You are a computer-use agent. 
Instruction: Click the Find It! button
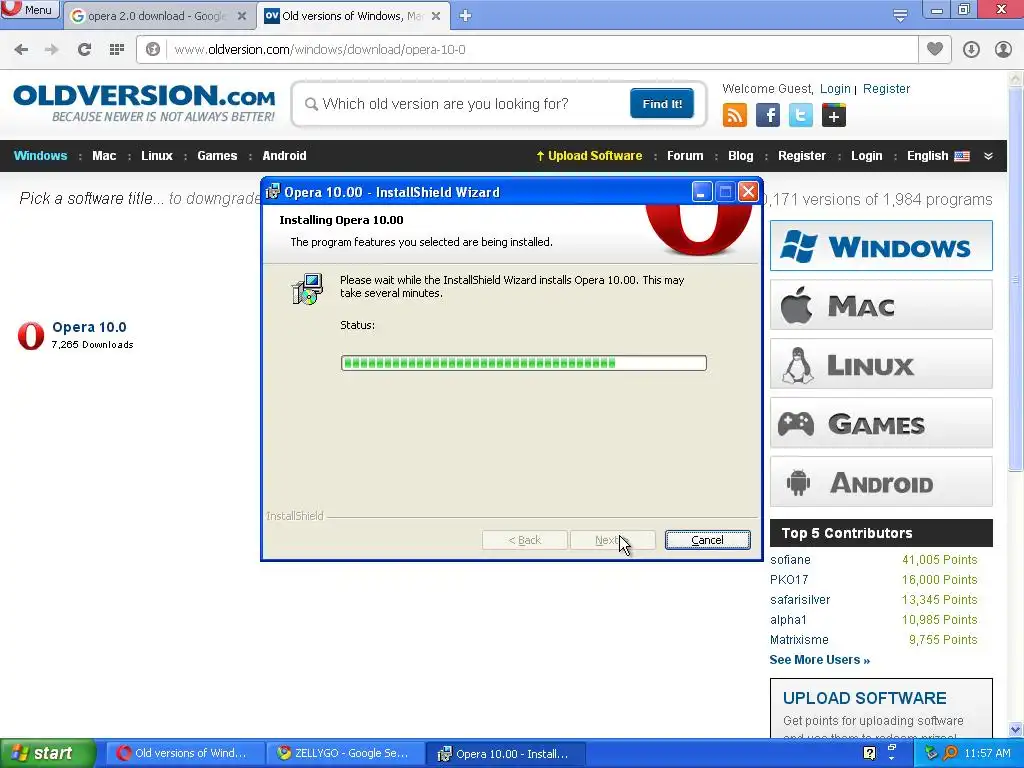[x=662, y=104]
